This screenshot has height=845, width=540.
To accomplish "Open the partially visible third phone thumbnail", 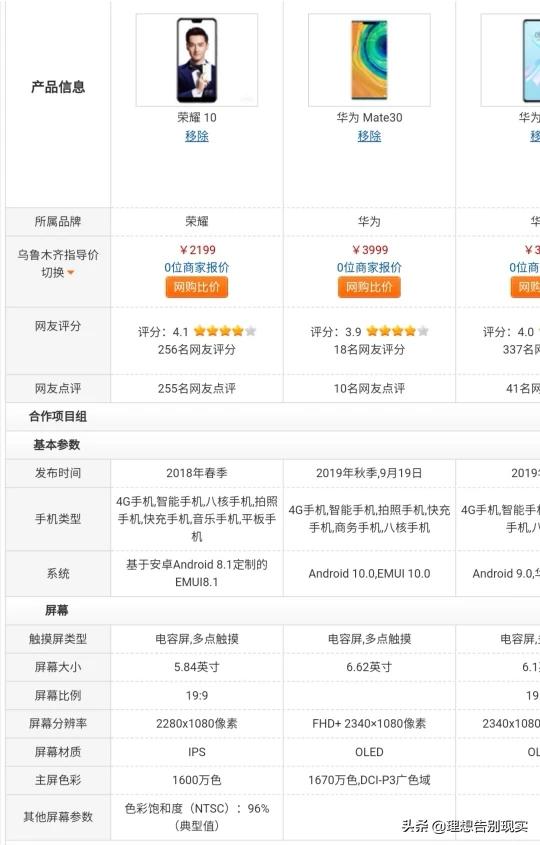I will pyautogui.click(x=510, y=60).
